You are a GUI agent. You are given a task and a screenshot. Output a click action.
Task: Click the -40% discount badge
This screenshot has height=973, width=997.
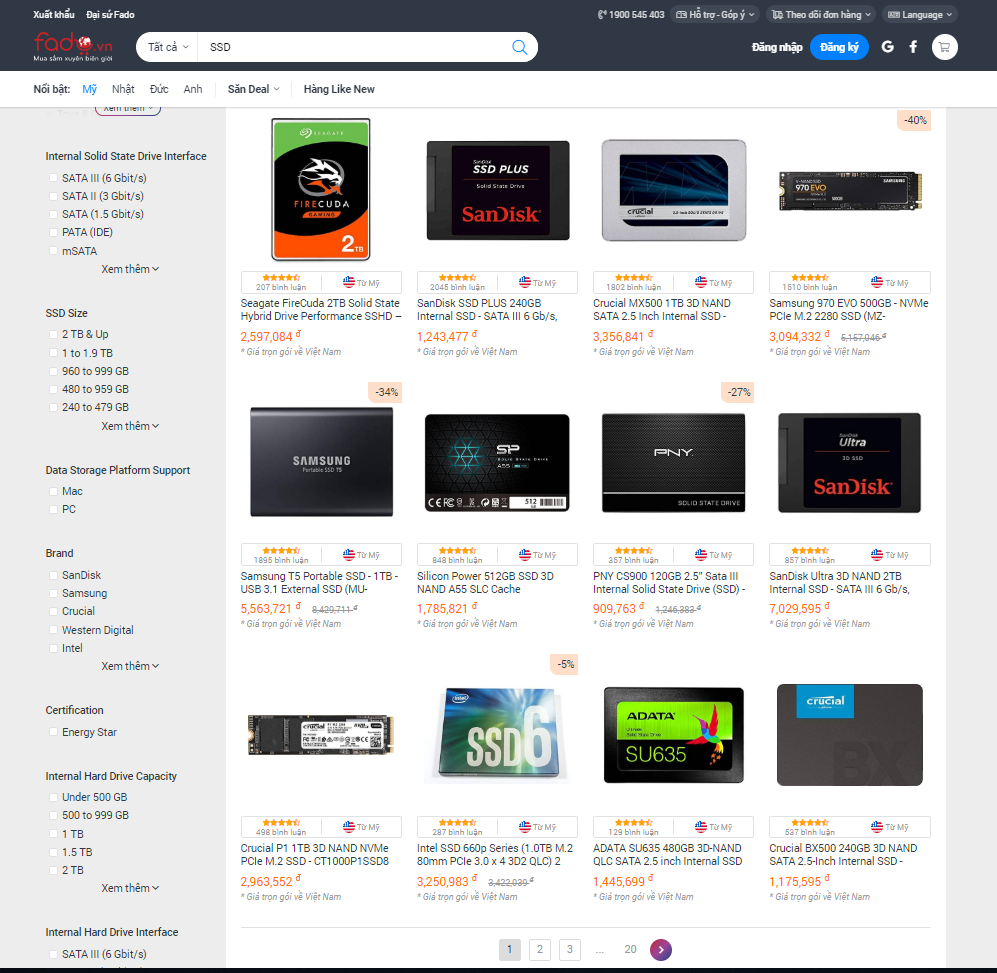pos(914,120)
